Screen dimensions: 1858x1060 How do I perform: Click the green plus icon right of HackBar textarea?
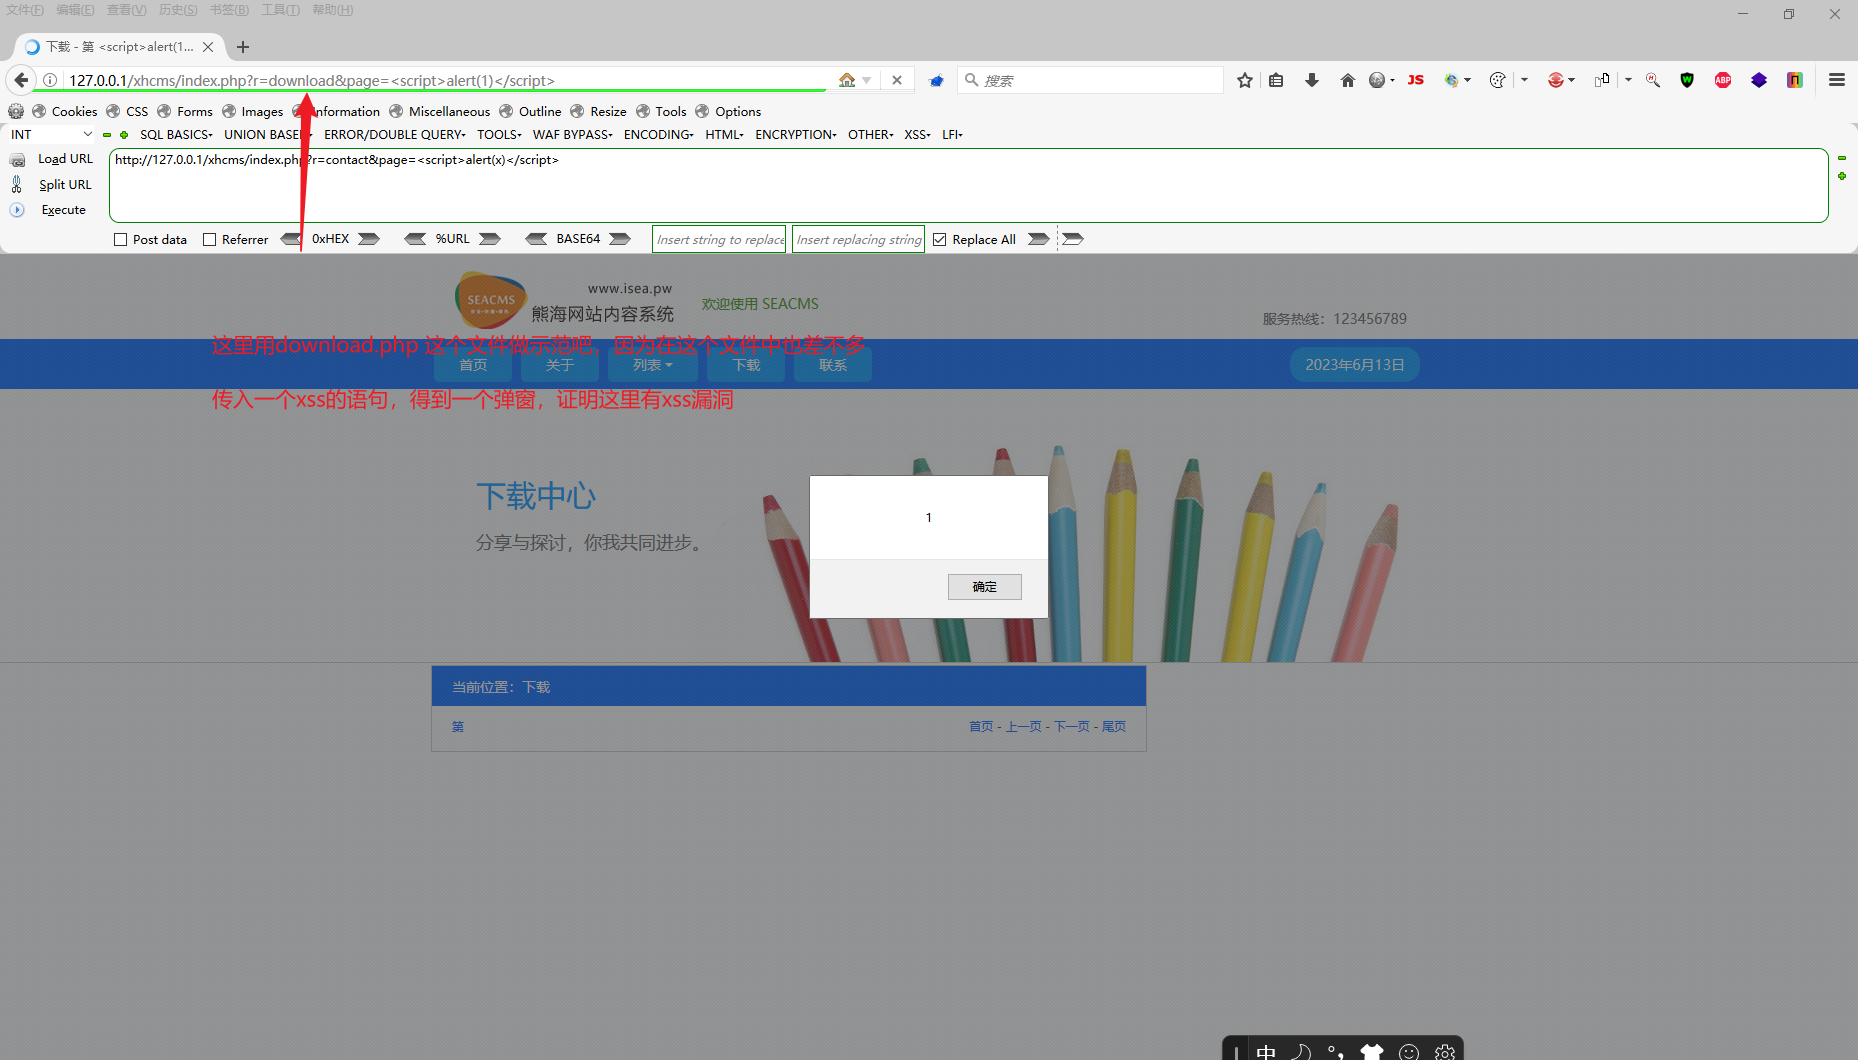point(1842,176)
